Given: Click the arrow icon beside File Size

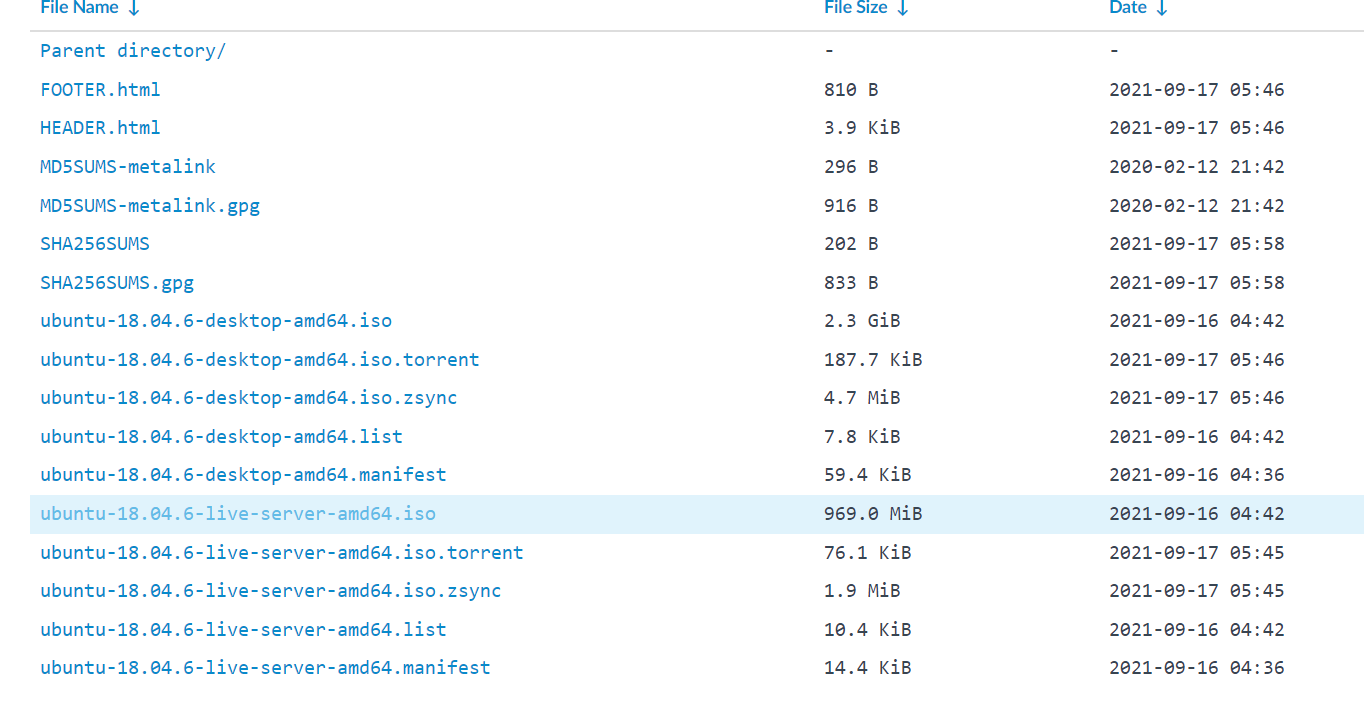Looking at the screenshot, I should (x=903, y=8).
